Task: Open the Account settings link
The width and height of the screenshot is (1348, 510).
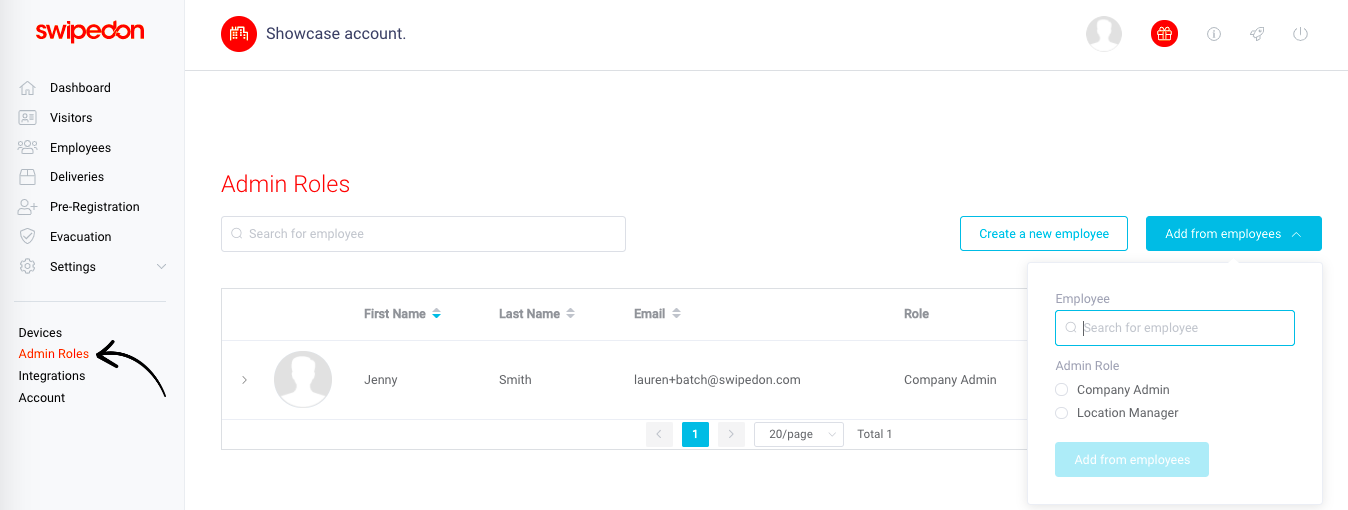Action: tap(42, 398)
